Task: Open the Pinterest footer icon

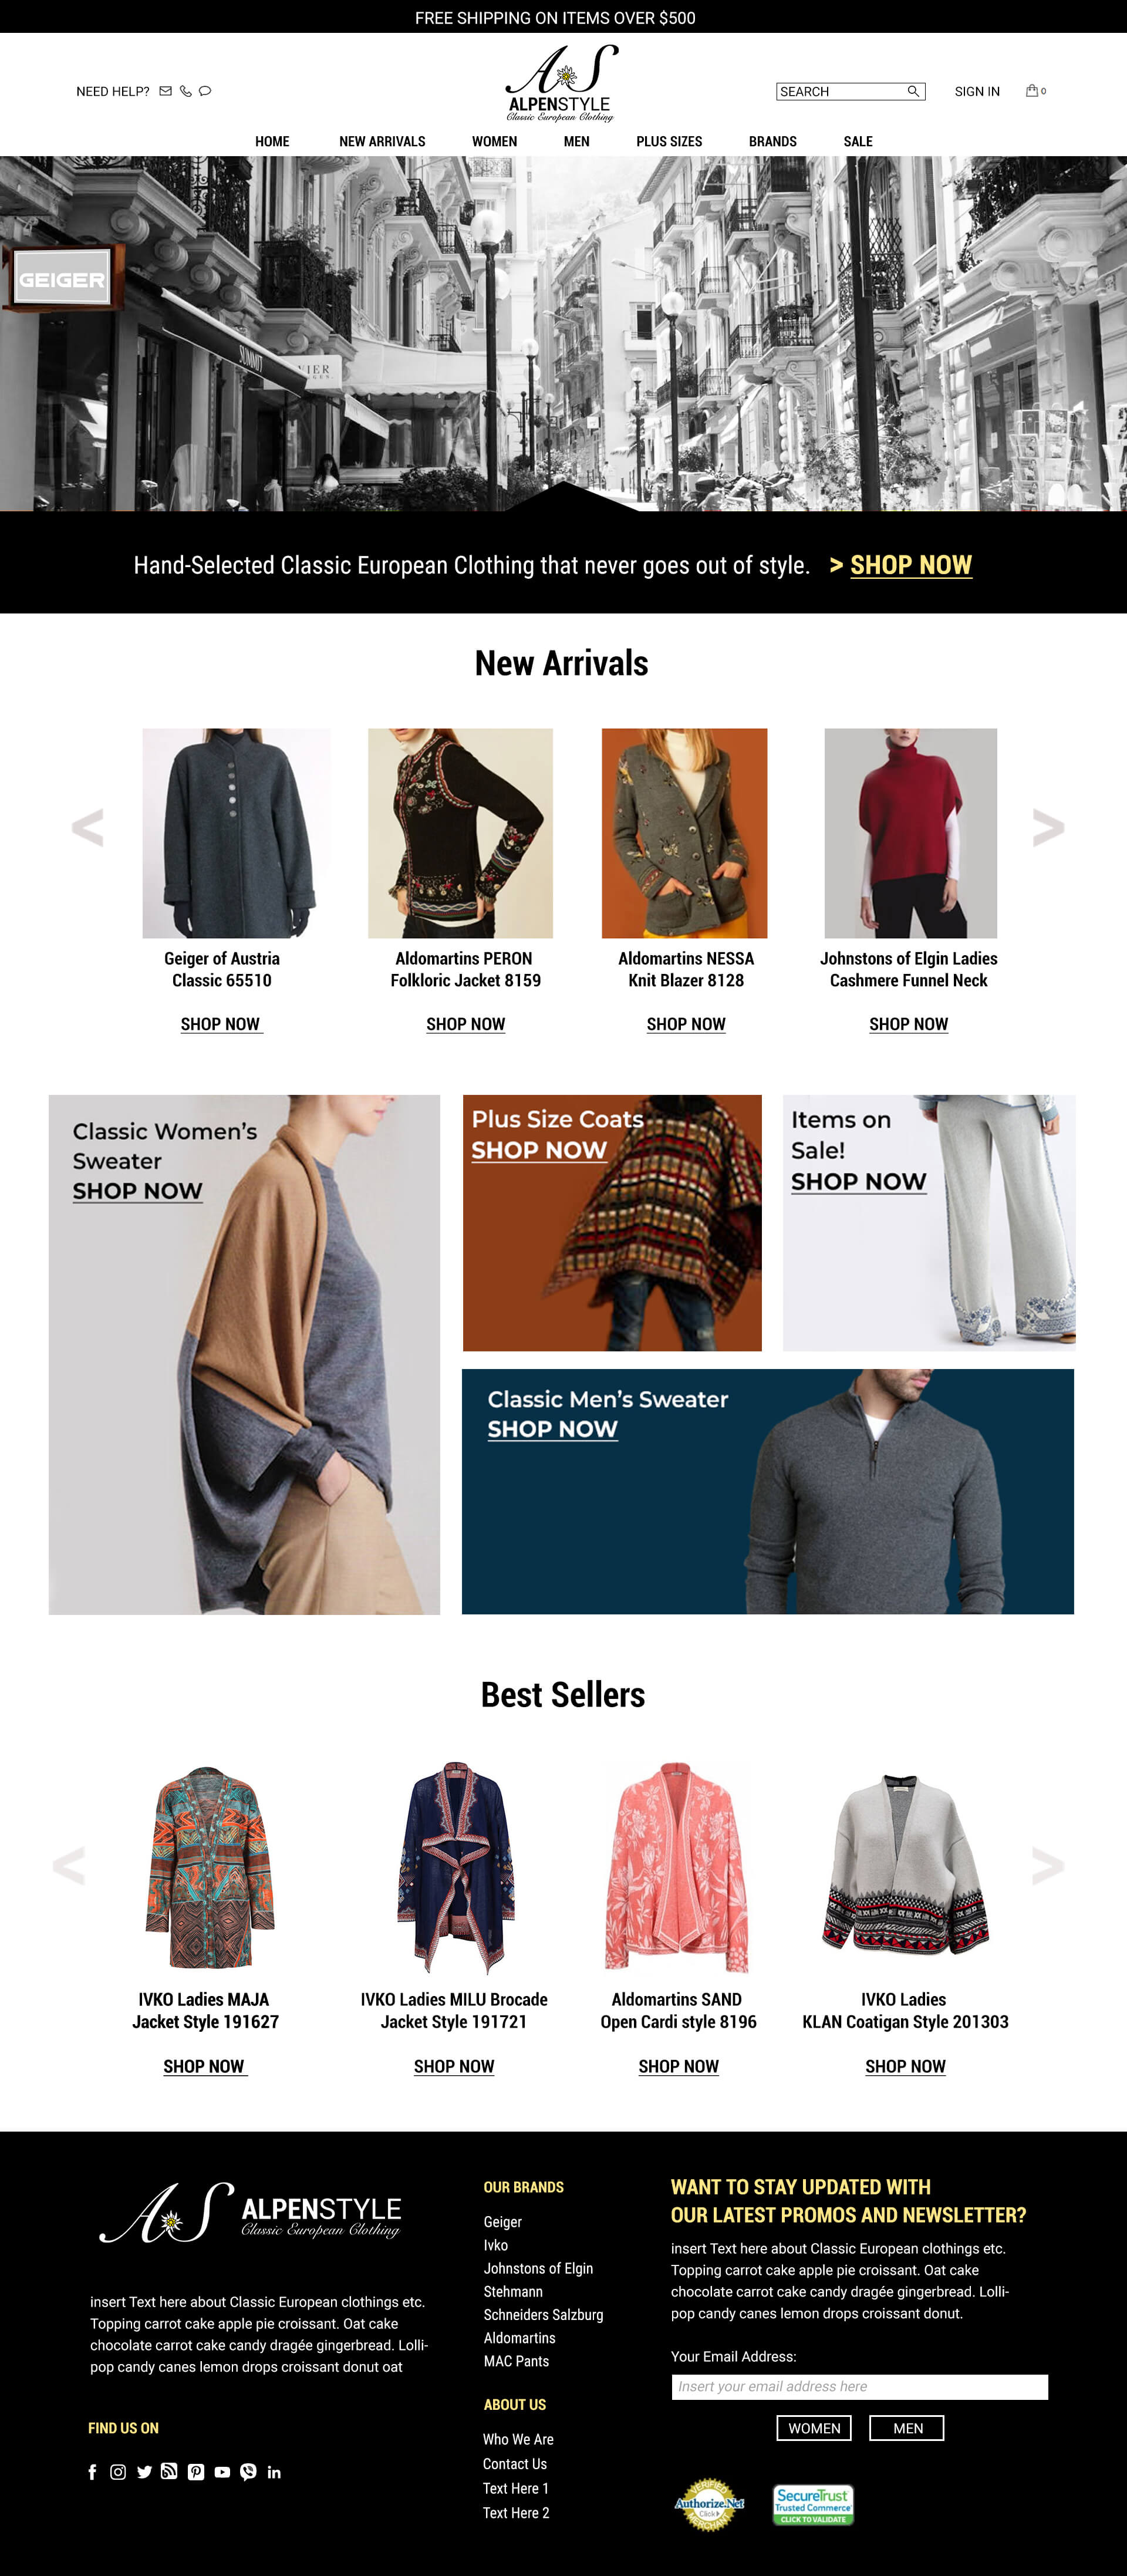Action: [x=196, y=2472]
